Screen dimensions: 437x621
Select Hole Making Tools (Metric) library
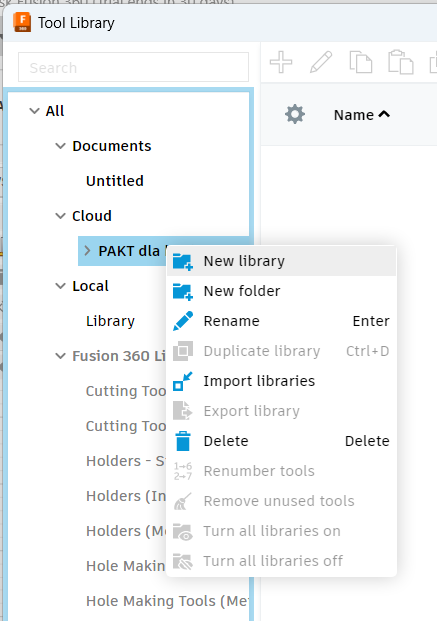[168, 601]
